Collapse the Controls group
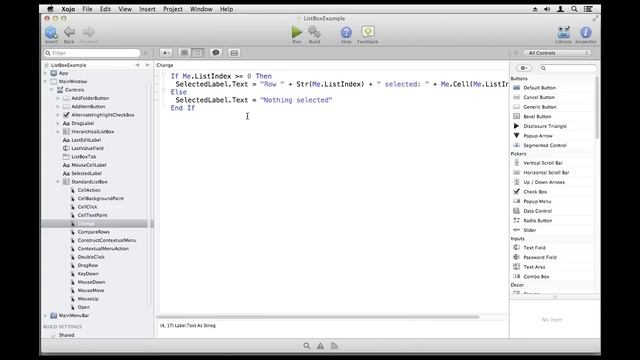This screenshot has width=640, height=360. (x=52, y=90)
